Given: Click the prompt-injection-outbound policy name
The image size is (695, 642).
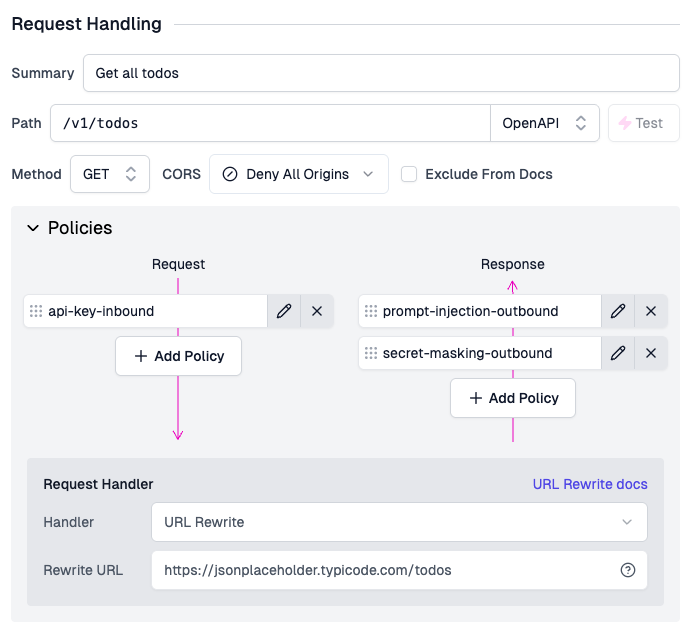Looking at the screenshot, I should click(470, 311).
